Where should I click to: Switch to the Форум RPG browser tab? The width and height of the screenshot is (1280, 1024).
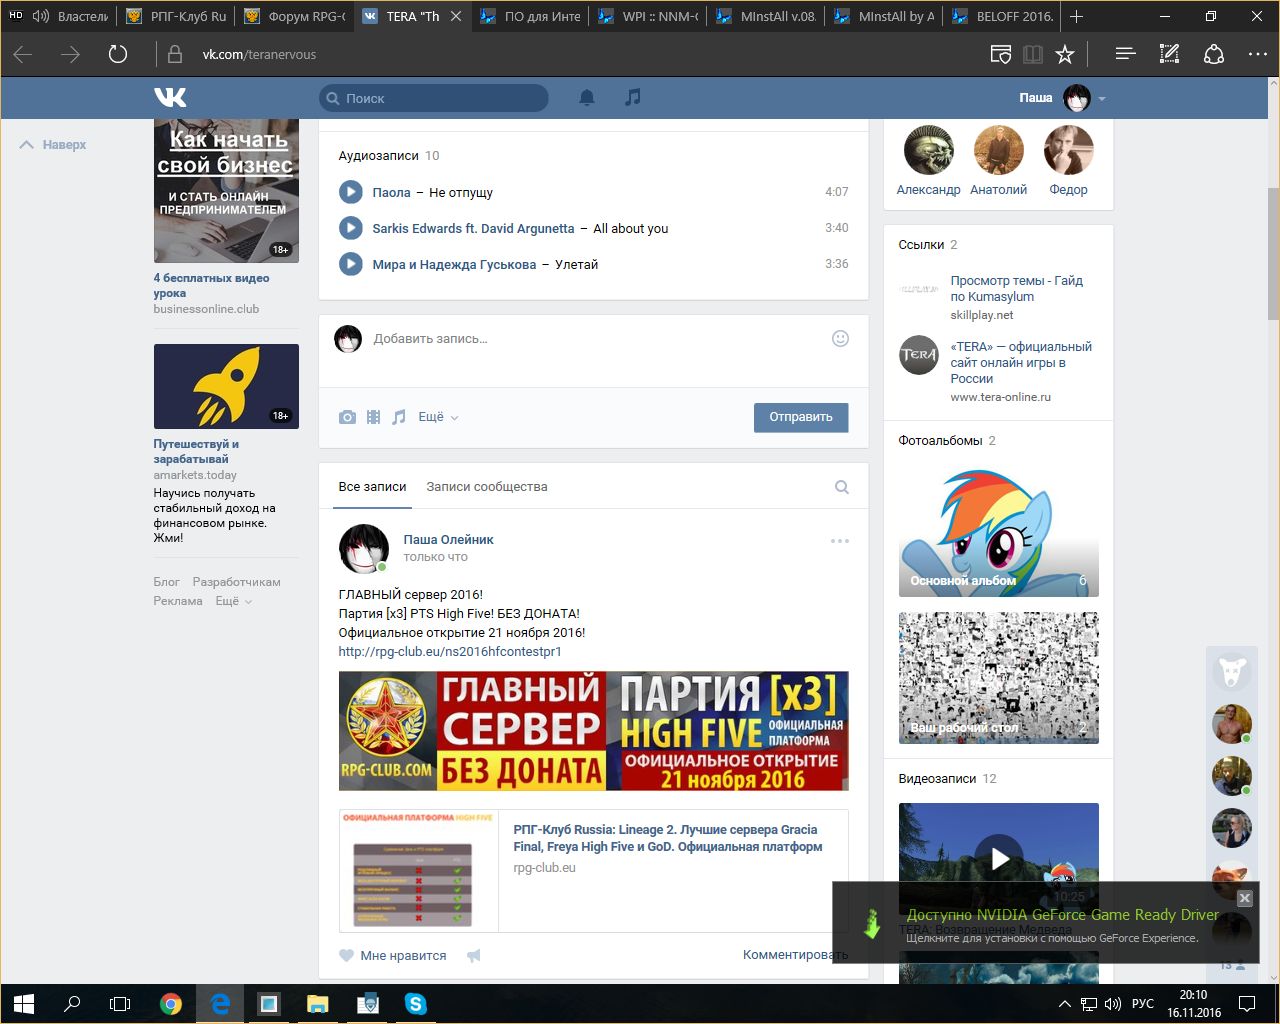(295, 16)
